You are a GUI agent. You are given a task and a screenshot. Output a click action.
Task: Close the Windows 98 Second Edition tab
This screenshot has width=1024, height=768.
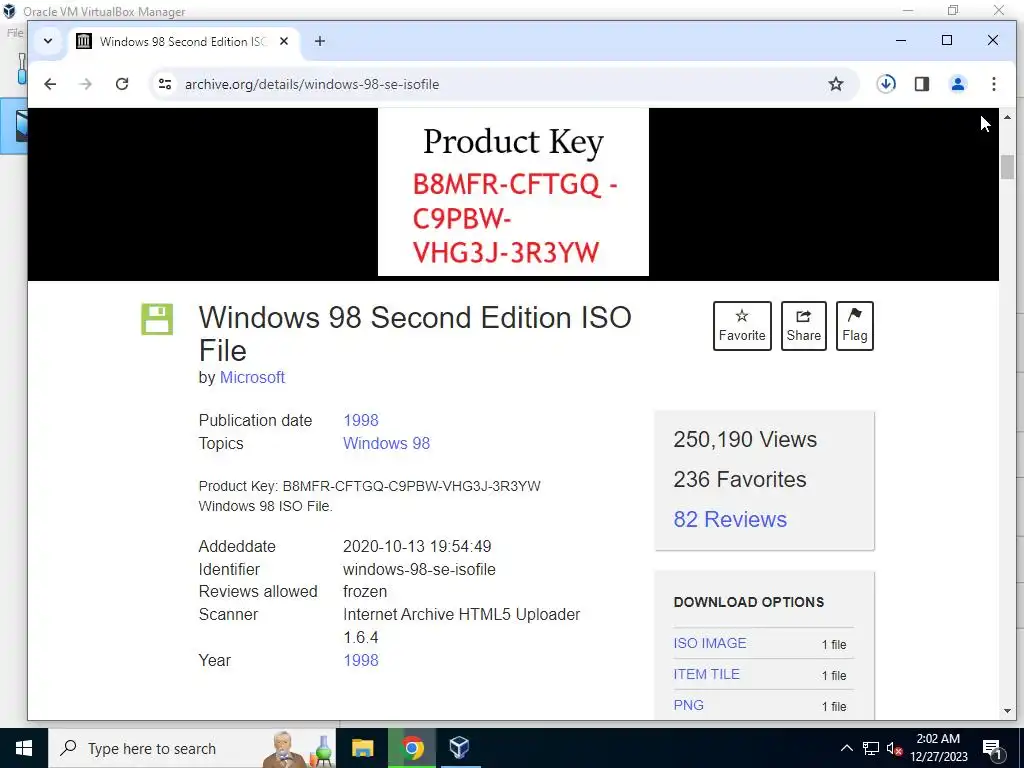(x=284, y=41)
